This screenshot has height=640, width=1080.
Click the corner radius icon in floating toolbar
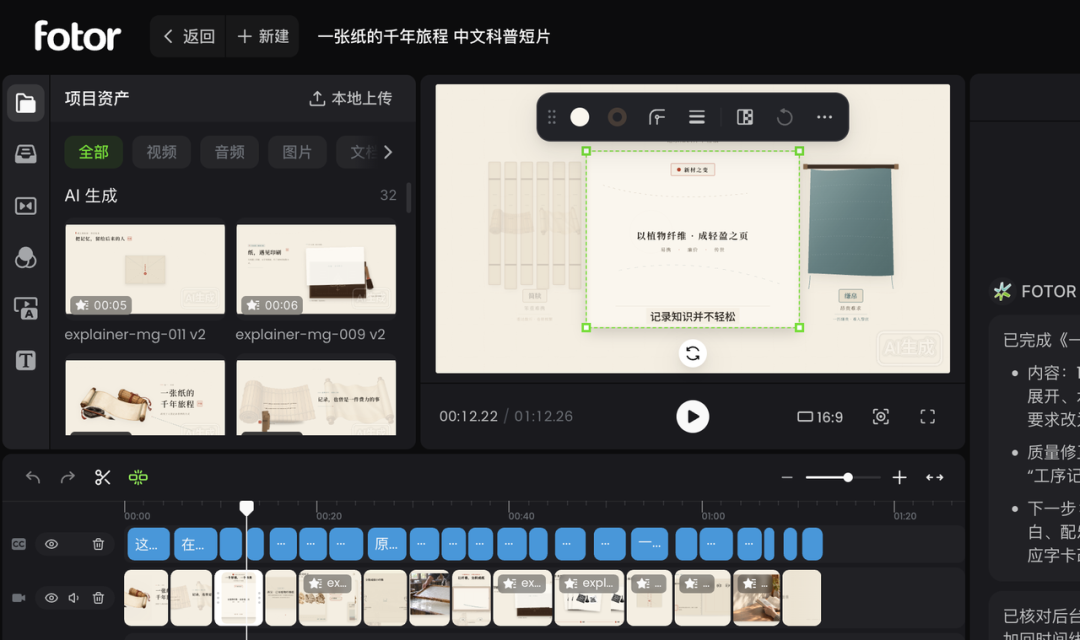click(657, 117)
